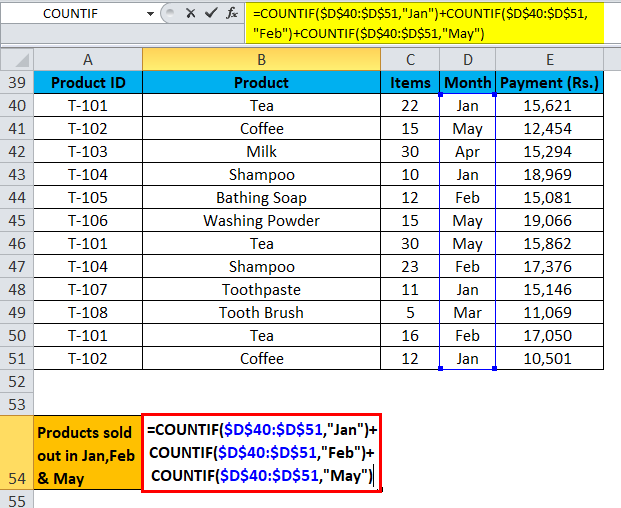Click the 'Items' header cell
Image resolution: width=621 pixels, height=508 pixels.
pos(410,82)
